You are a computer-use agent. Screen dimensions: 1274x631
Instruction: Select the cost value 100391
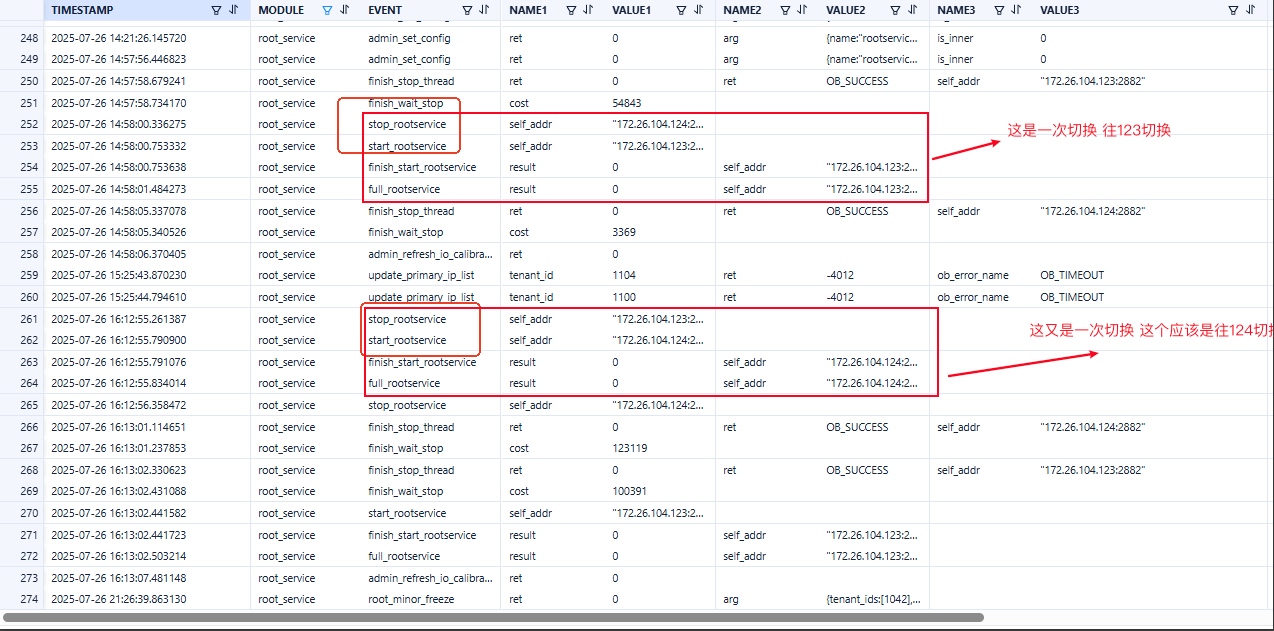tap(630, 491)
